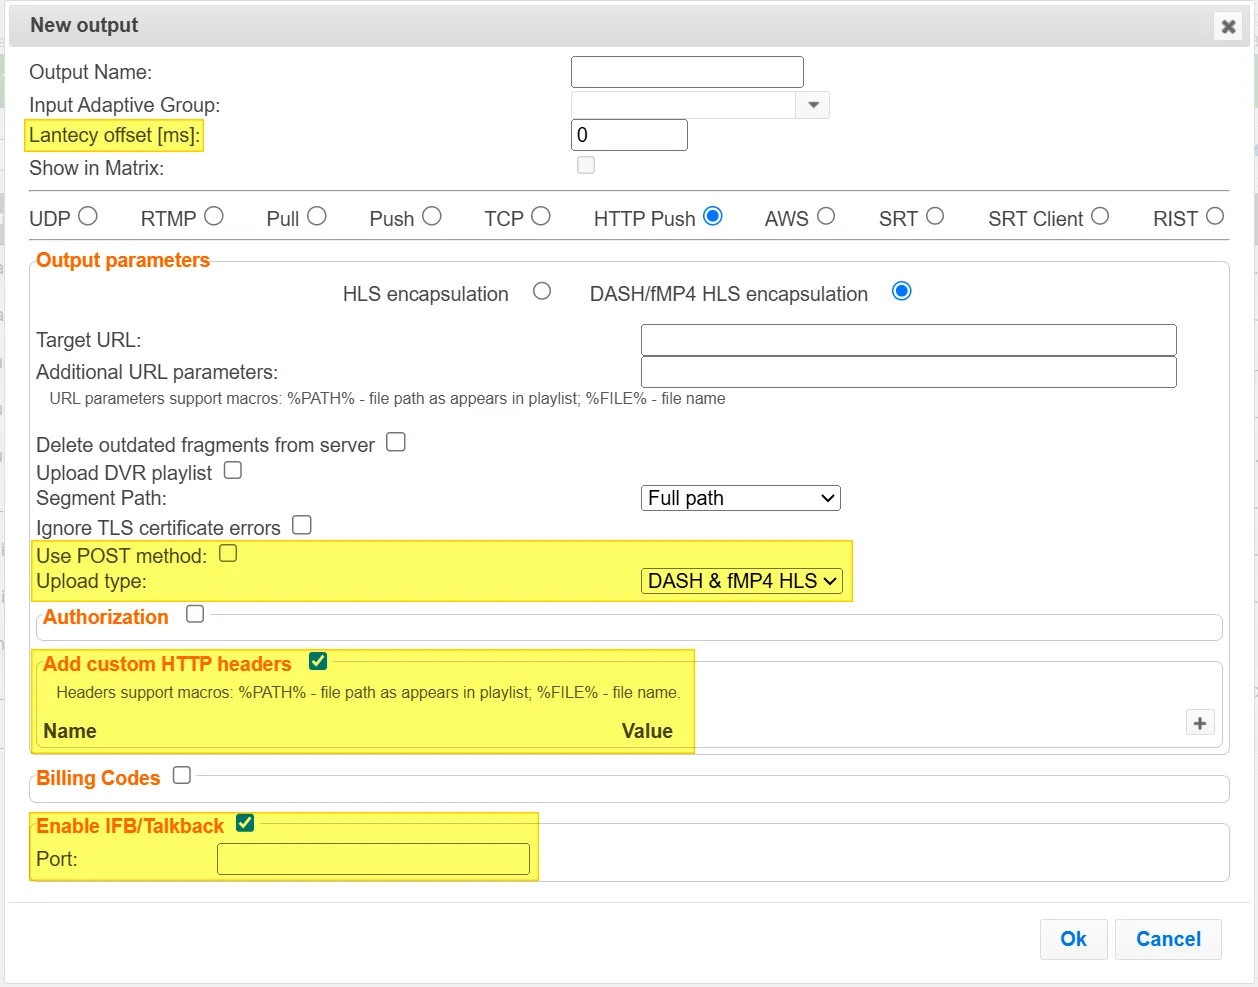1258x987 pixels.
Task: Click the Target URL field
Action: 908,340
